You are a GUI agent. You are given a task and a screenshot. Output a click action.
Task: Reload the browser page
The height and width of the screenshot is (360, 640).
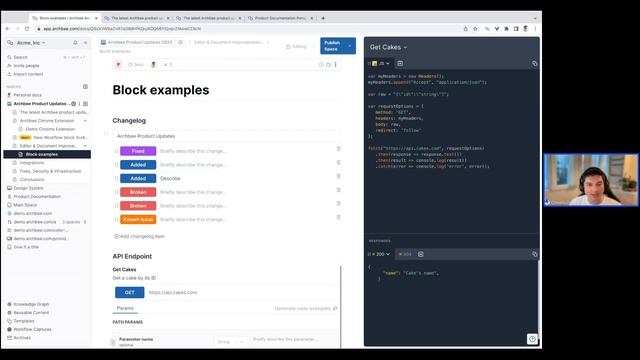click(x=27, y=29)
